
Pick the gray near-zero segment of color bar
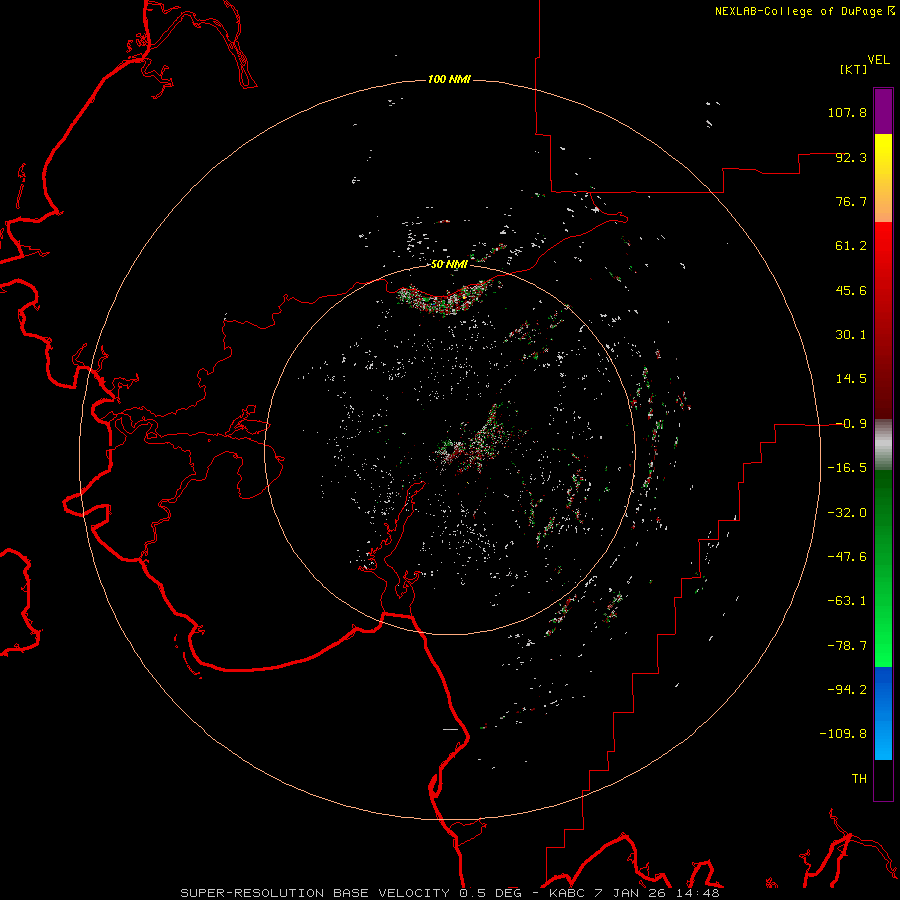click(883, 445)
